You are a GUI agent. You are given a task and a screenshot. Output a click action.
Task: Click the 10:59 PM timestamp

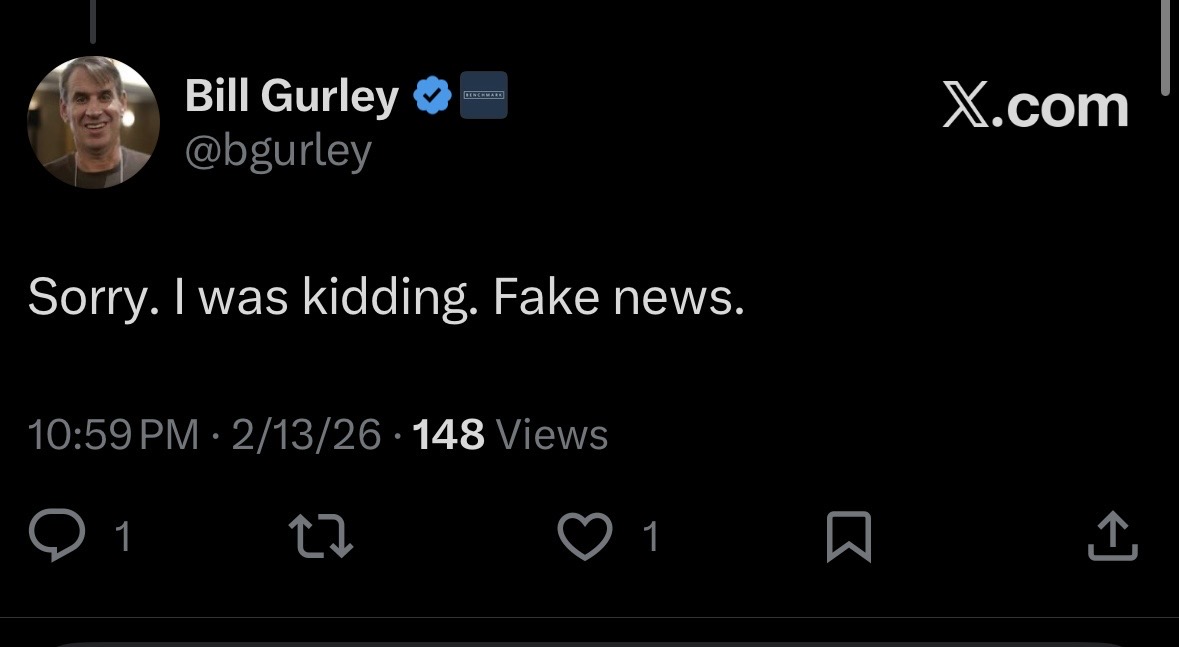click(x=114, y=435)
